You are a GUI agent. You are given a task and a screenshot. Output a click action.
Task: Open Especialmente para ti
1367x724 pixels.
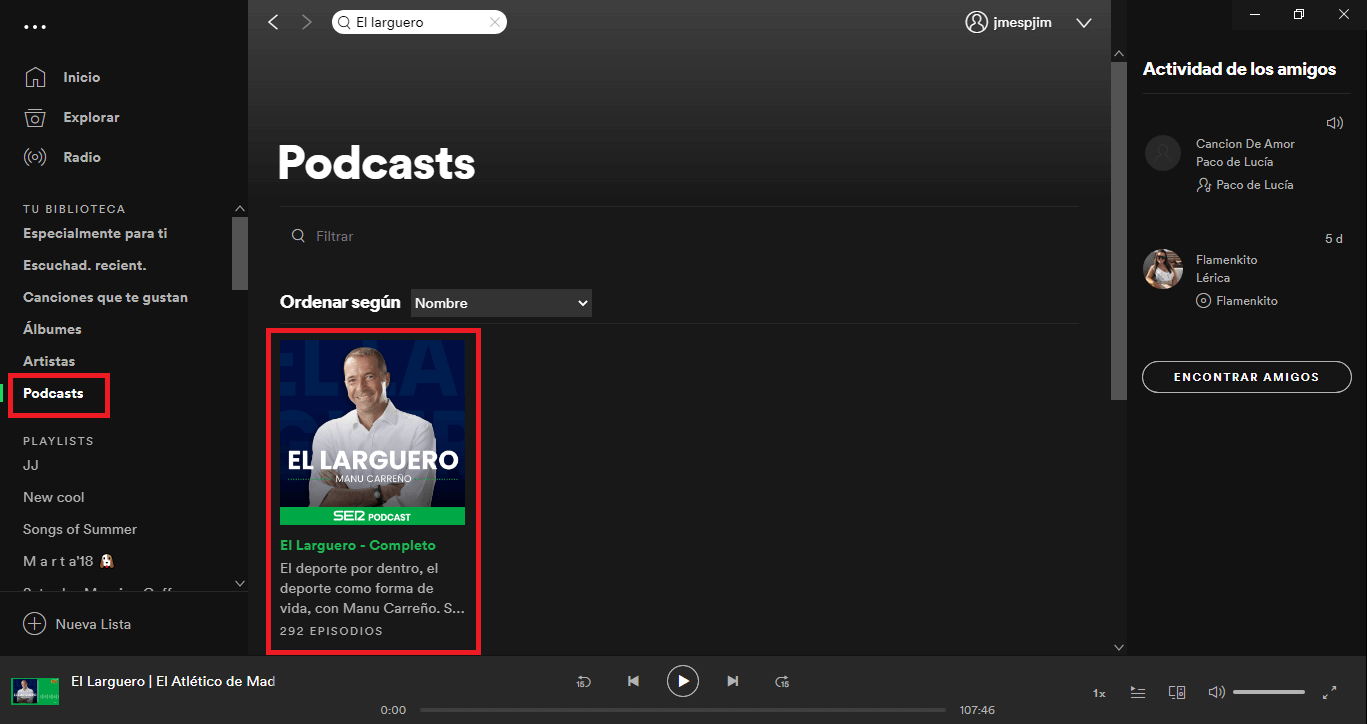[95, 233]
